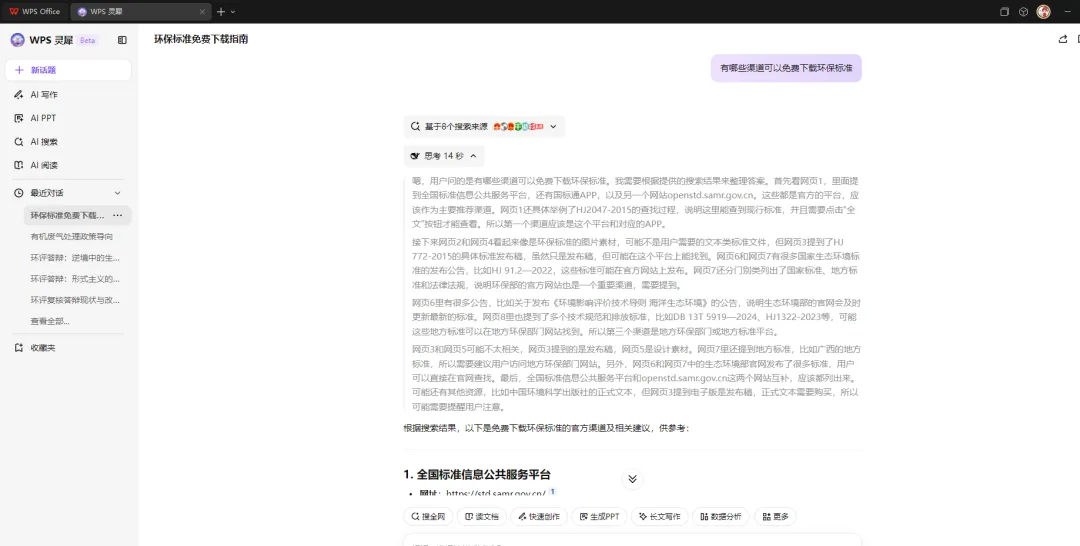The image size is (1080, 546).
Task: Click citation marker 1 after the URL
Action: click(552, 492)
